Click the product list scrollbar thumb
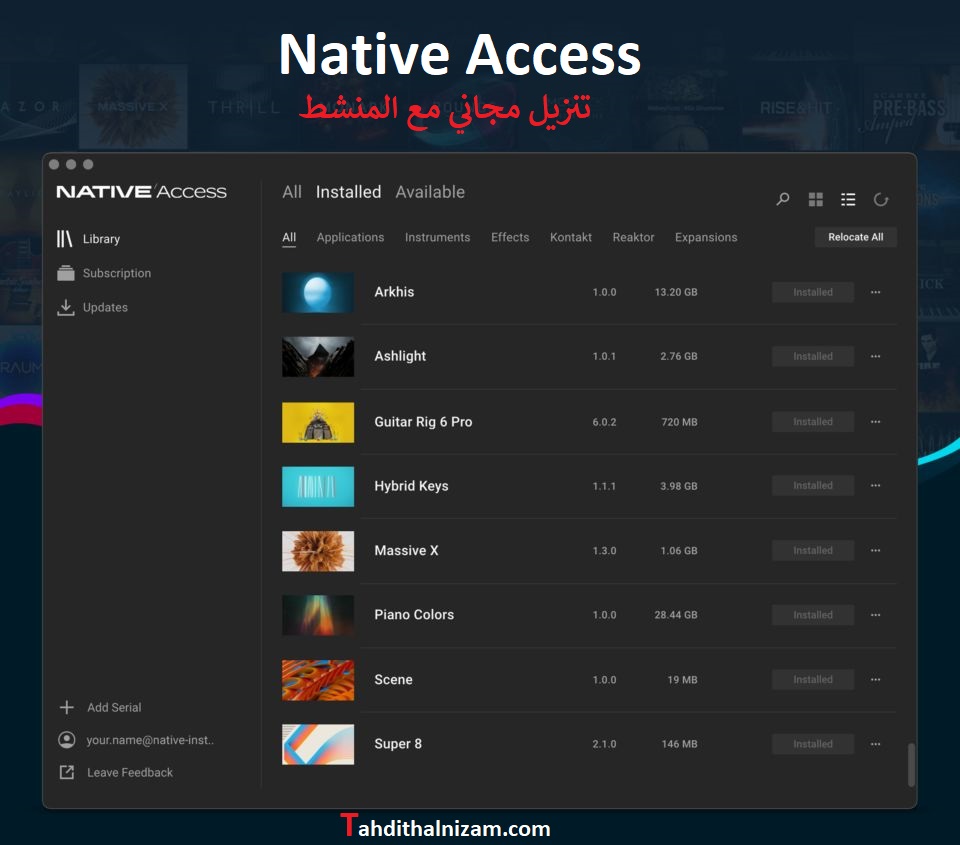Screen dimensions: 960x845 click(911, 764)
